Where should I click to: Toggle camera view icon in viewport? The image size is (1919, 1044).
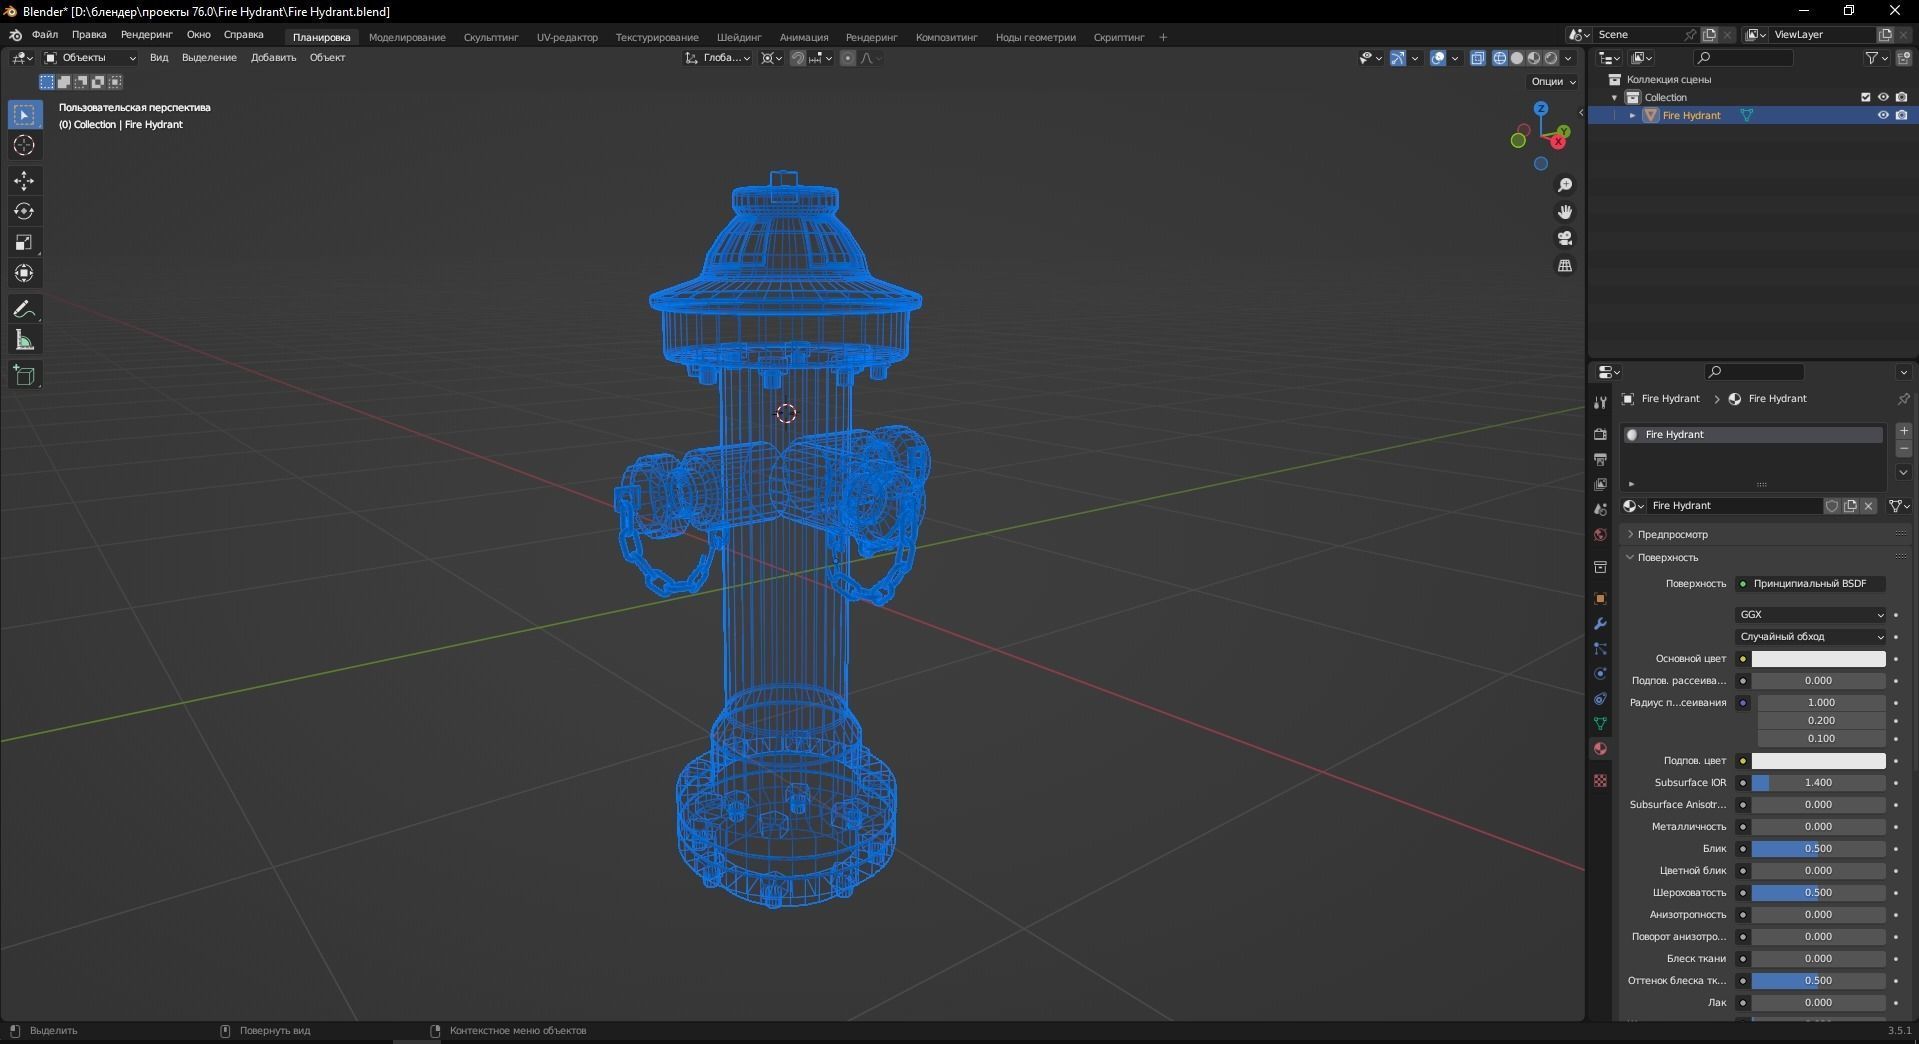coord(1565,239)
